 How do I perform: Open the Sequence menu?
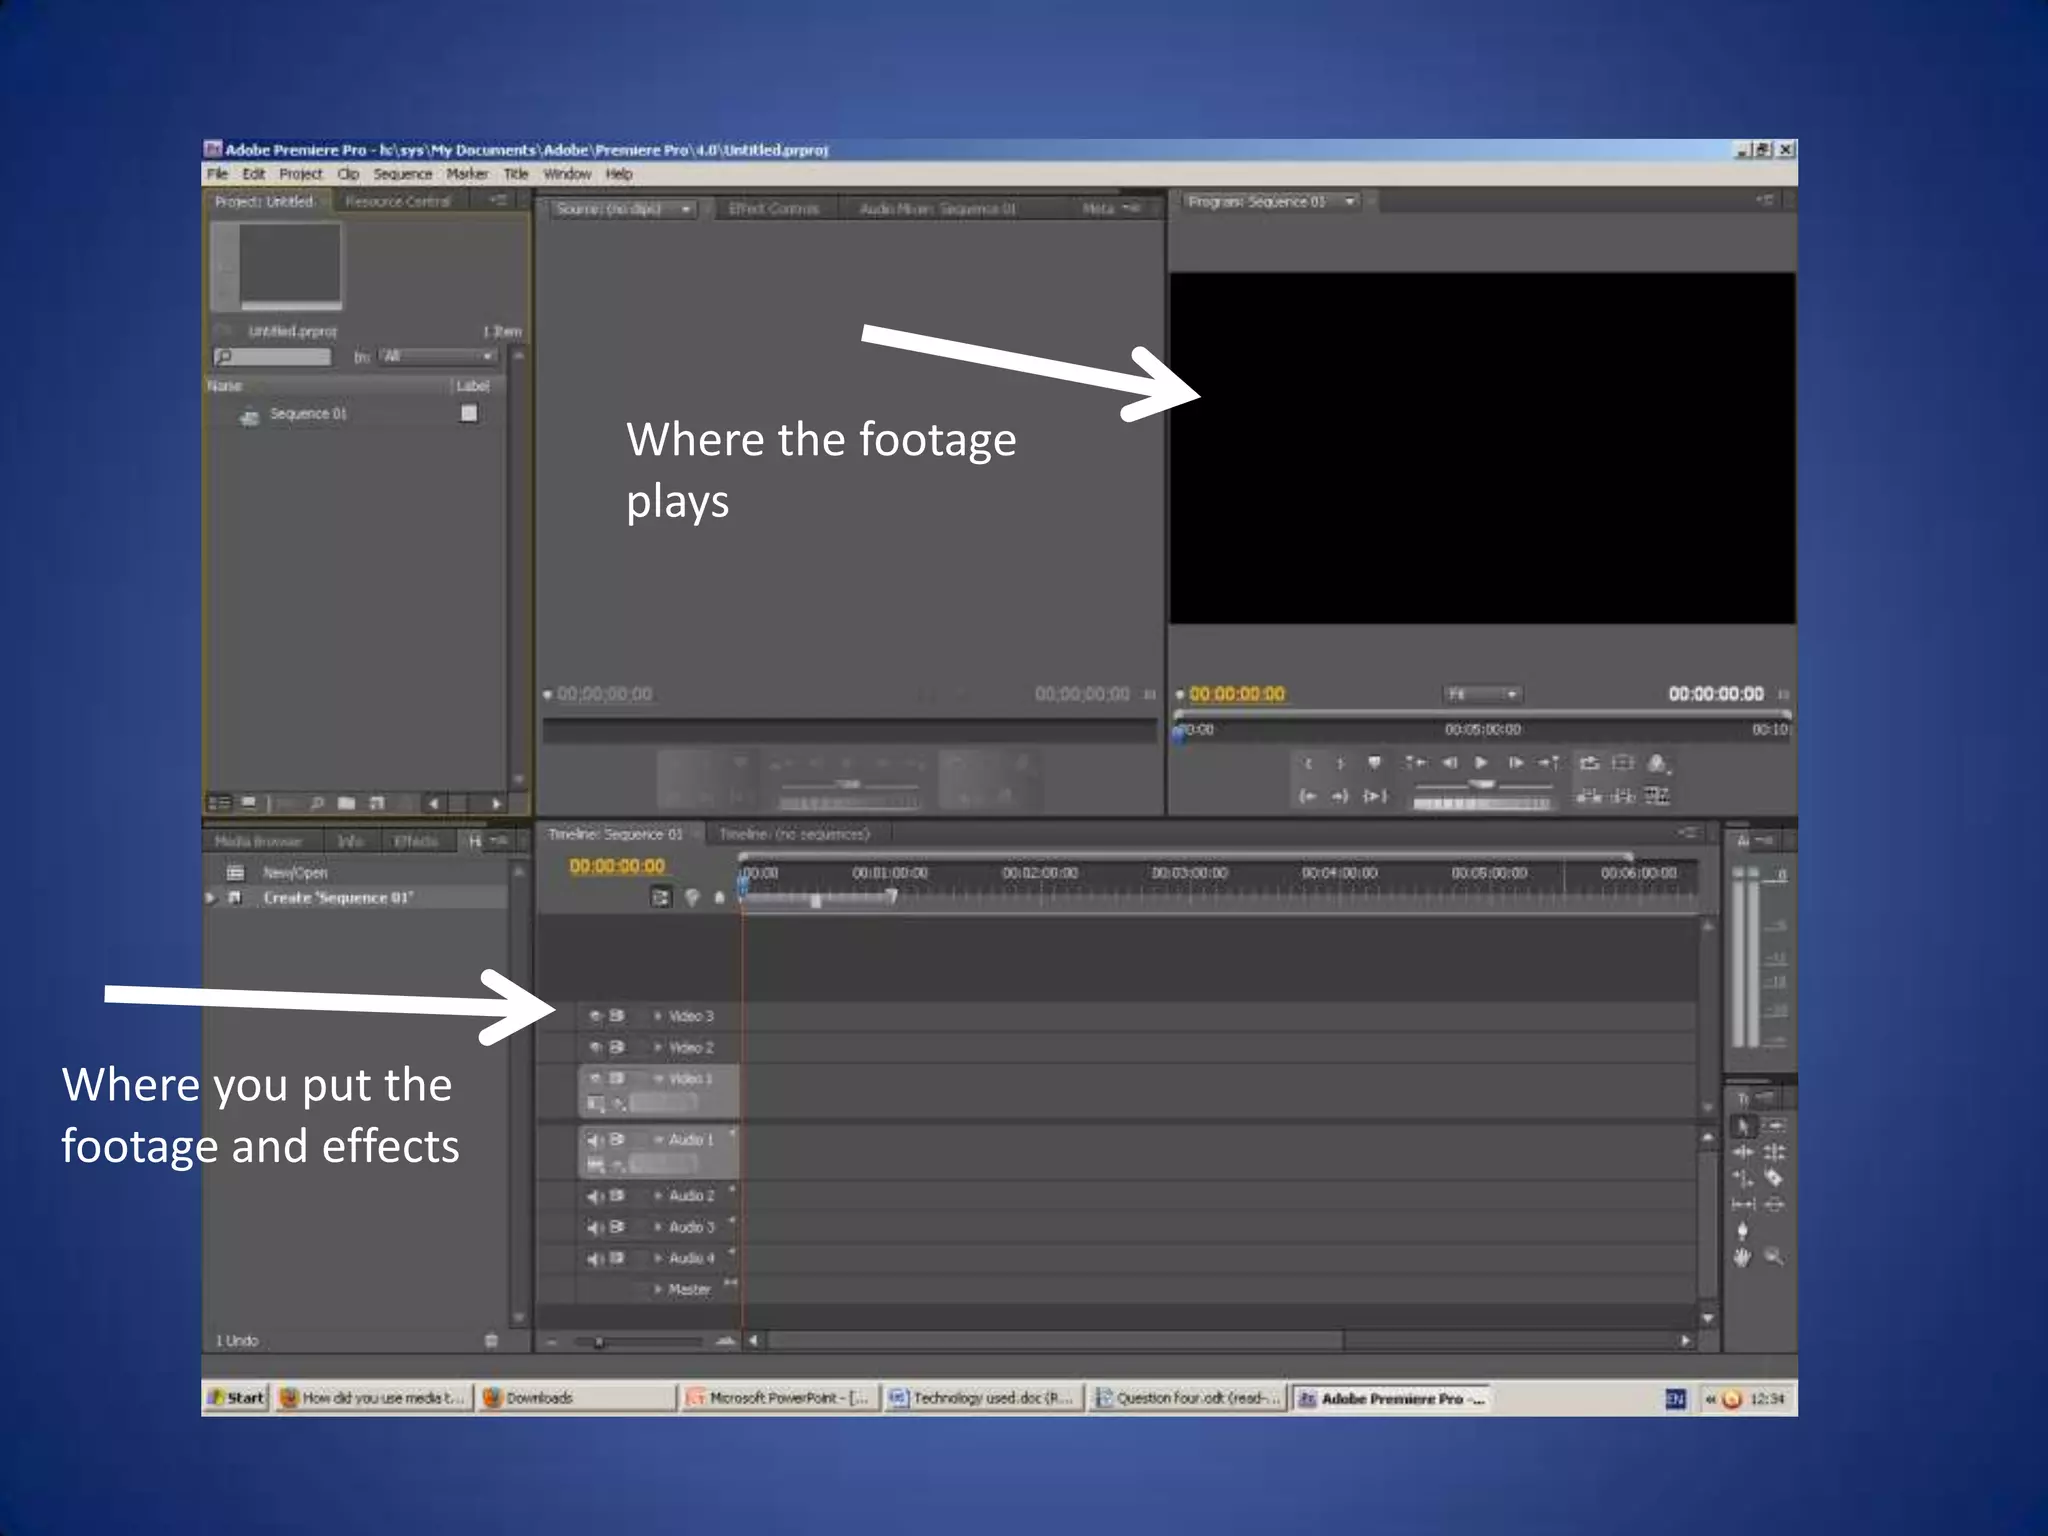tap(402, 174)
